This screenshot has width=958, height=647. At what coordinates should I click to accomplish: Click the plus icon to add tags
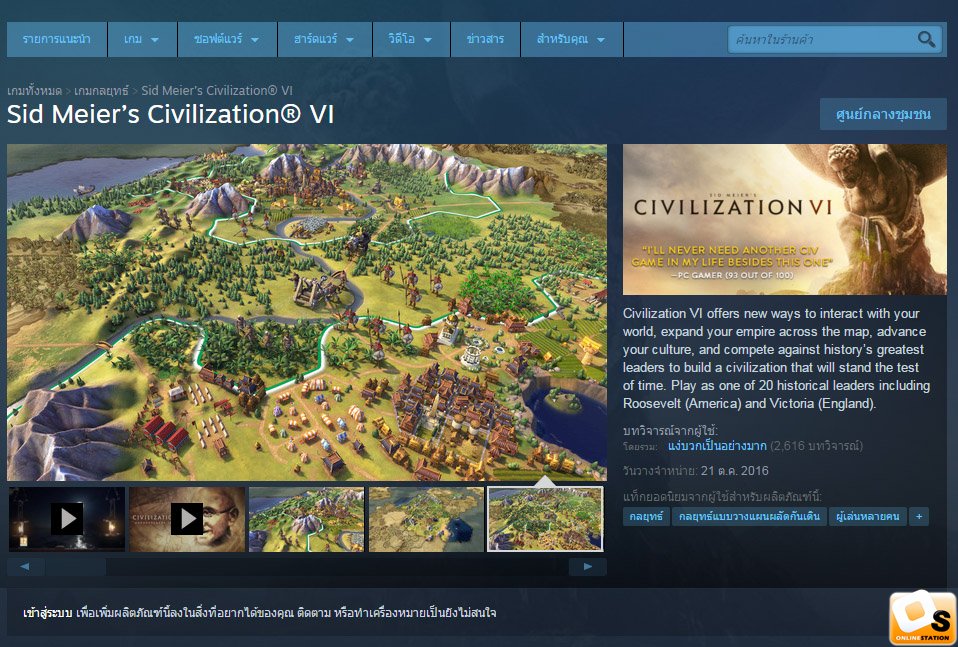(x=918, y=516)
